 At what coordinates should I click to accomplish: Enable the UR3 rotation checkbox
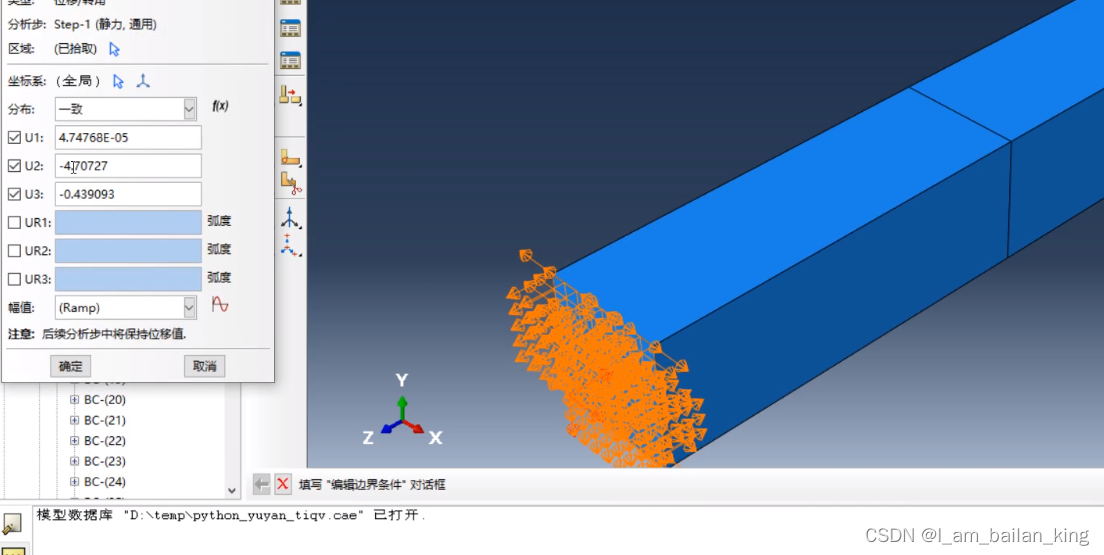point(14,279)
